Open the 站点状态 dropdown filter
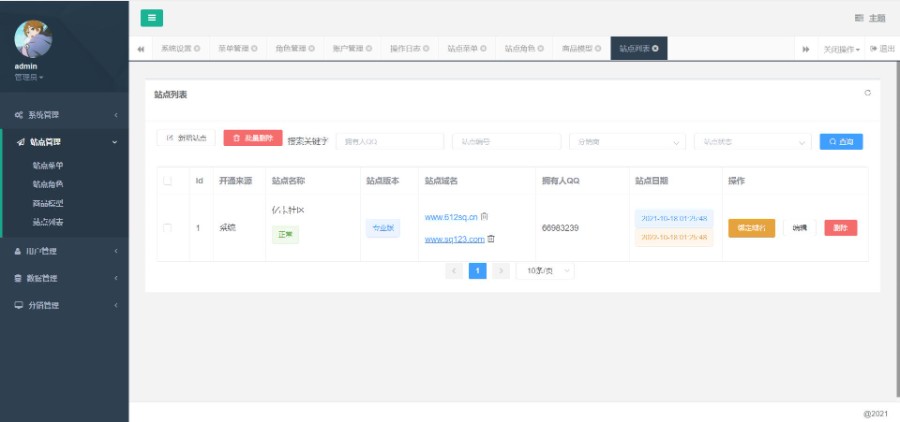Viewport: 900px width, 422px height. 752,142
